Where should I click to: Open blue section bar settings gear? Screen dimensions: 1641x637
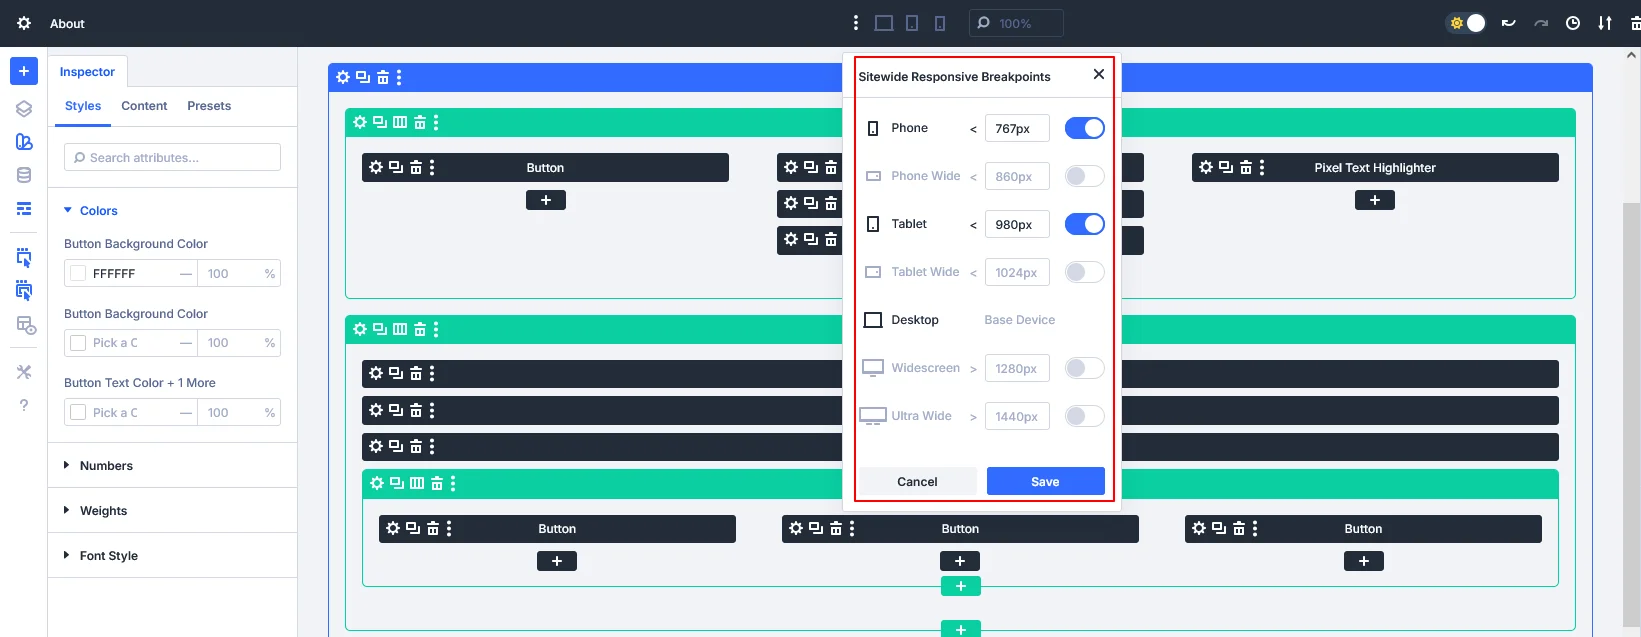point(343,77)
